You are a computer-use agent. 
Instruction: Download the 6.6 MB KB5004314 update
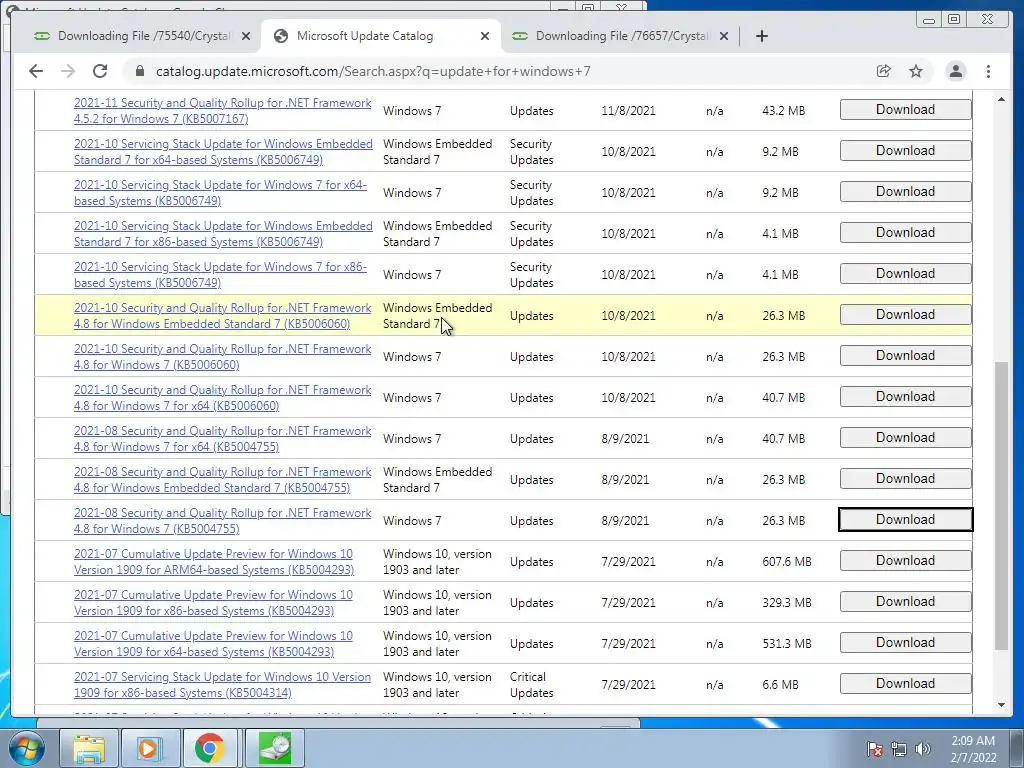905,684
